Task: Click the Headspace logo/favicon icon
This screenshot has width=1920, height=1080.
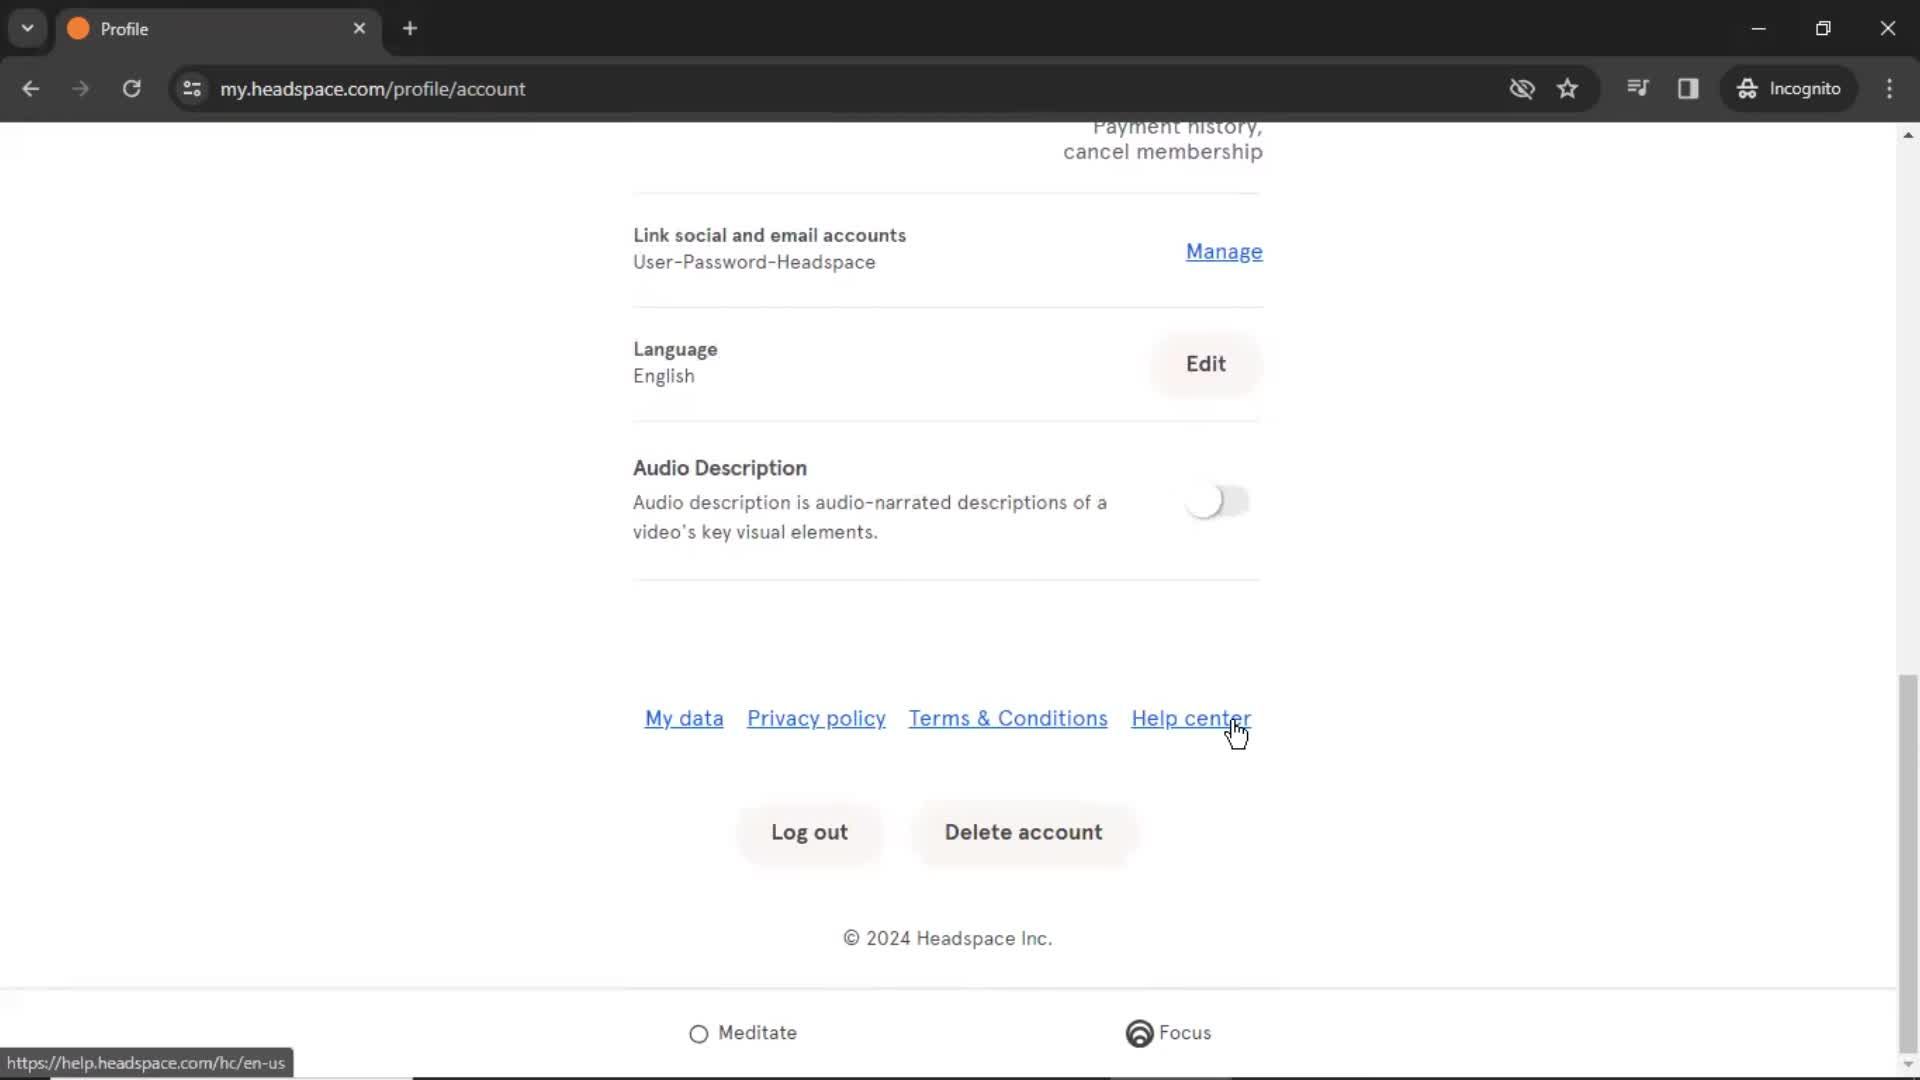Action: [x=79, y=28]
